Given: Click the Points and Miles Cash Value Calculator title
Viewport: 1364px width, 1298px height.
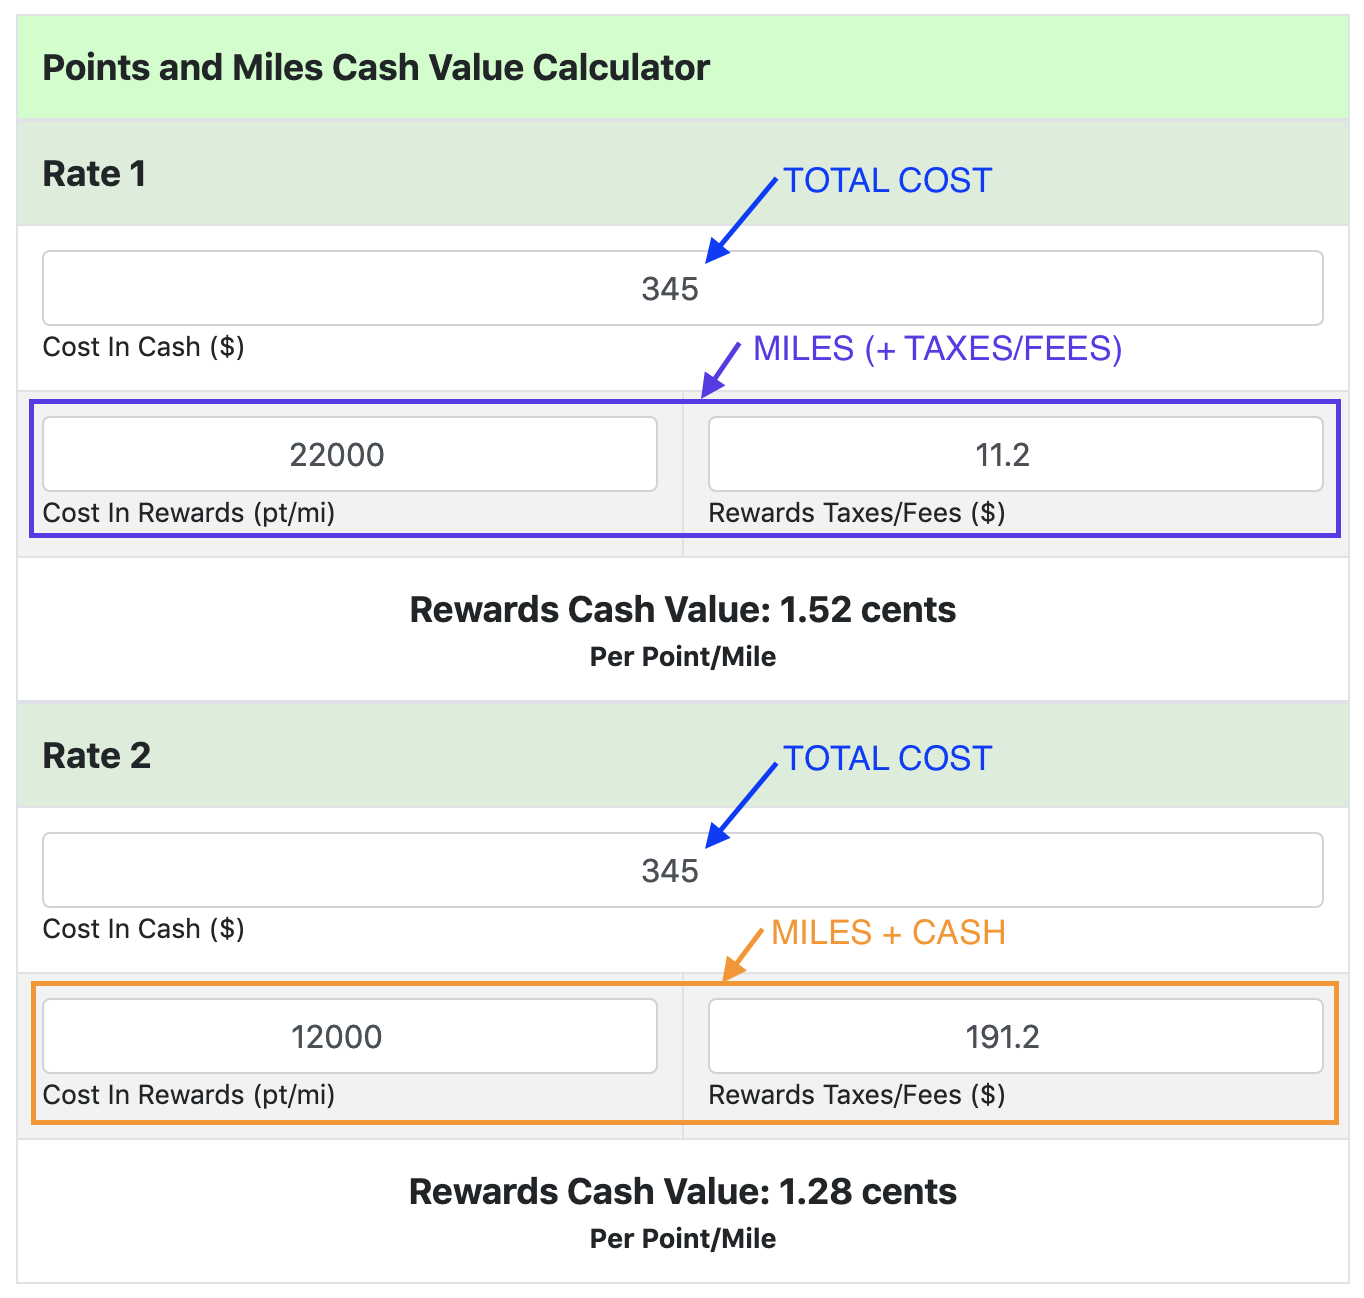Looking at the screenshot, I should [x=376, y=68].
